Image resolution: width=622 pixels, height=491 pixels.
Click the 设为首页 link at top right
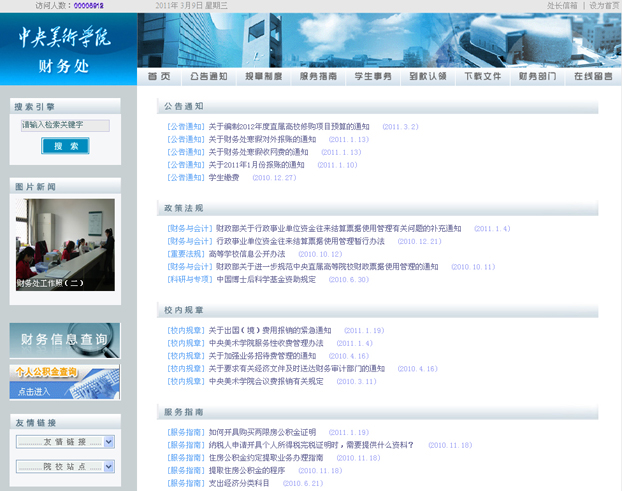click(604, 5)
